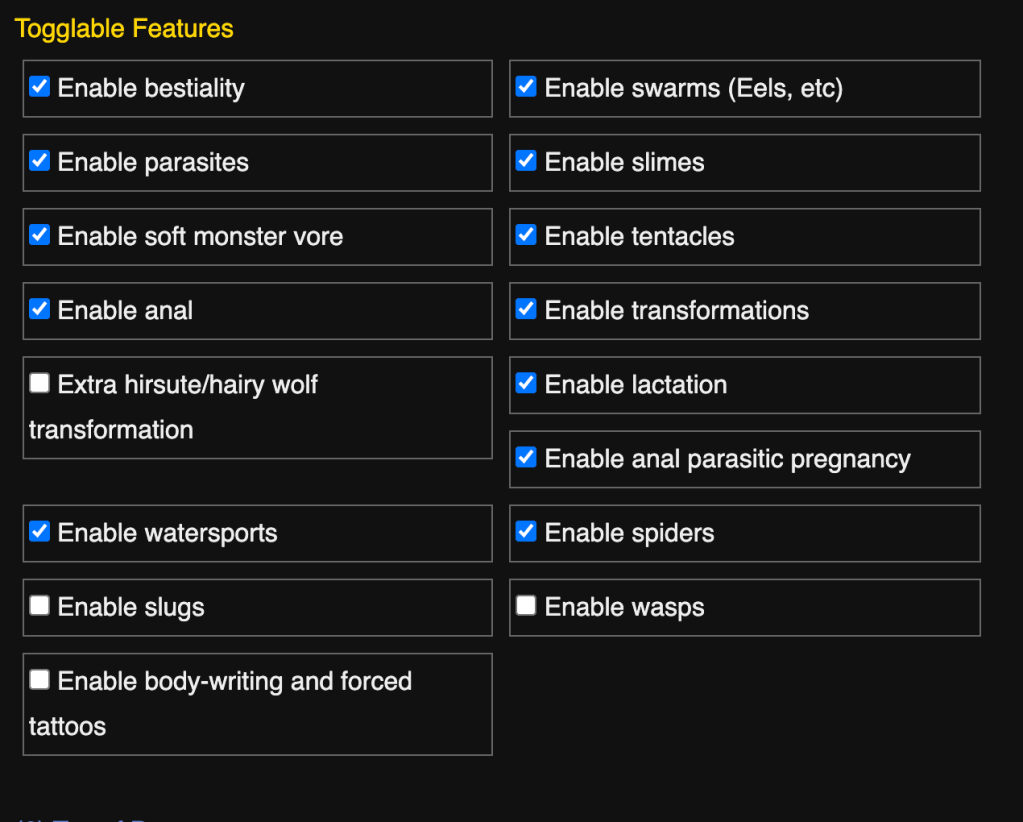Turn off Enable tentacles

click(526, 235)
